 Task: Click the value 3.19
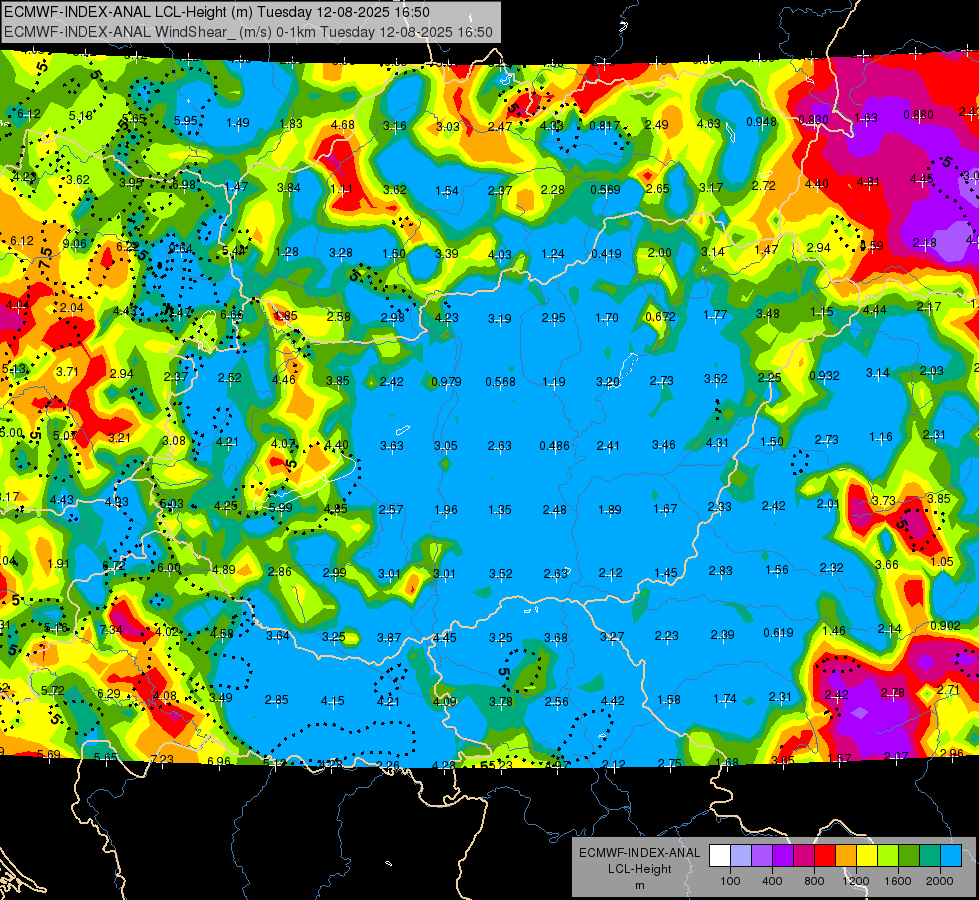(x=499, y=319)
